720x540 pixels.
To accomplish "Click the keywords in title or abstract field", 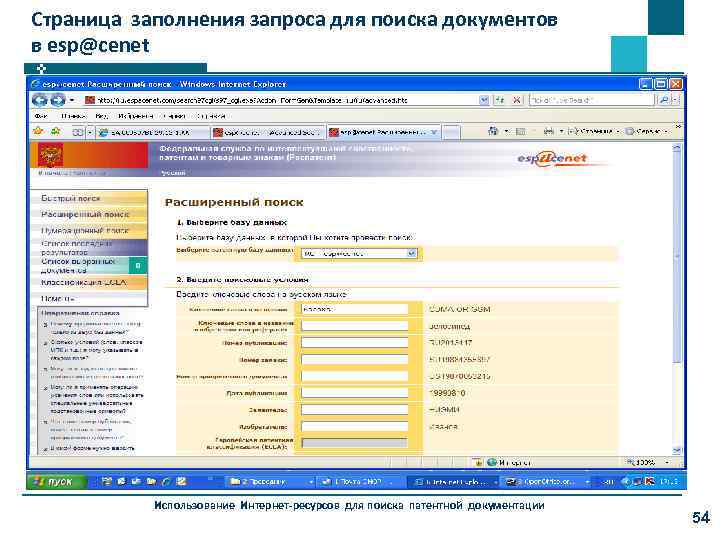I will coord(354,326).
